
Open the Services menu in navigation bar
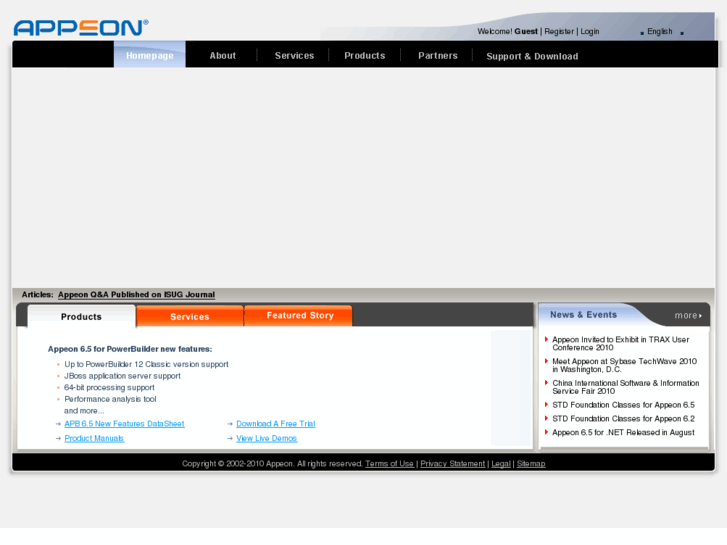294,56
